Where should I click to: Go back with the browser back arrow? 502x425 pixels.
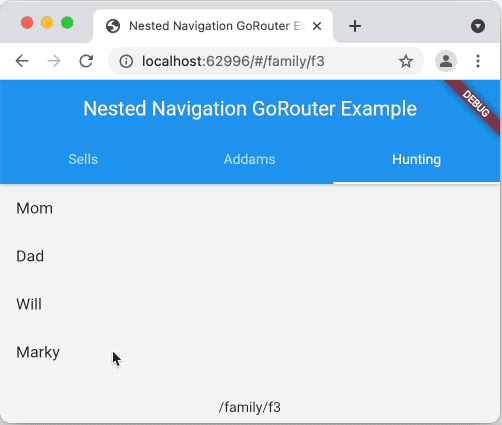[x=22, y=61]
